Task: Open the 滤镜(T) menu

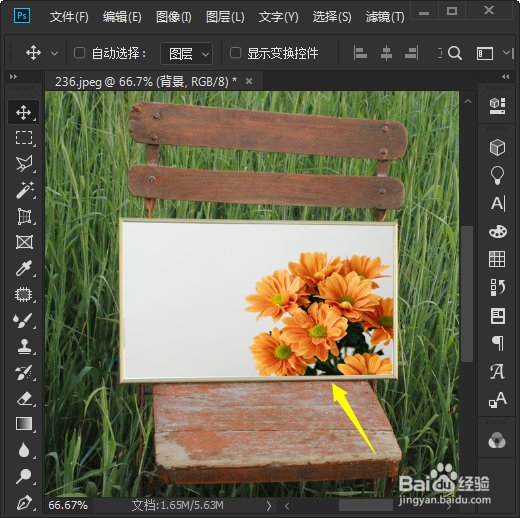Action: 385,17
